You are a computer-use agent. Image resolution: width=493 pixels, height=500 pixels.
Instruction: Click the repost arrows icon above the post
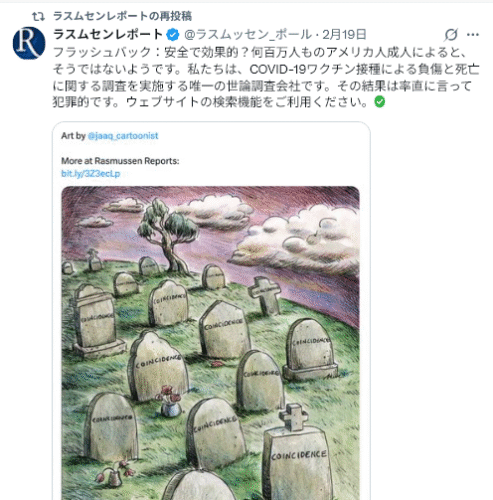coord(38,16)
